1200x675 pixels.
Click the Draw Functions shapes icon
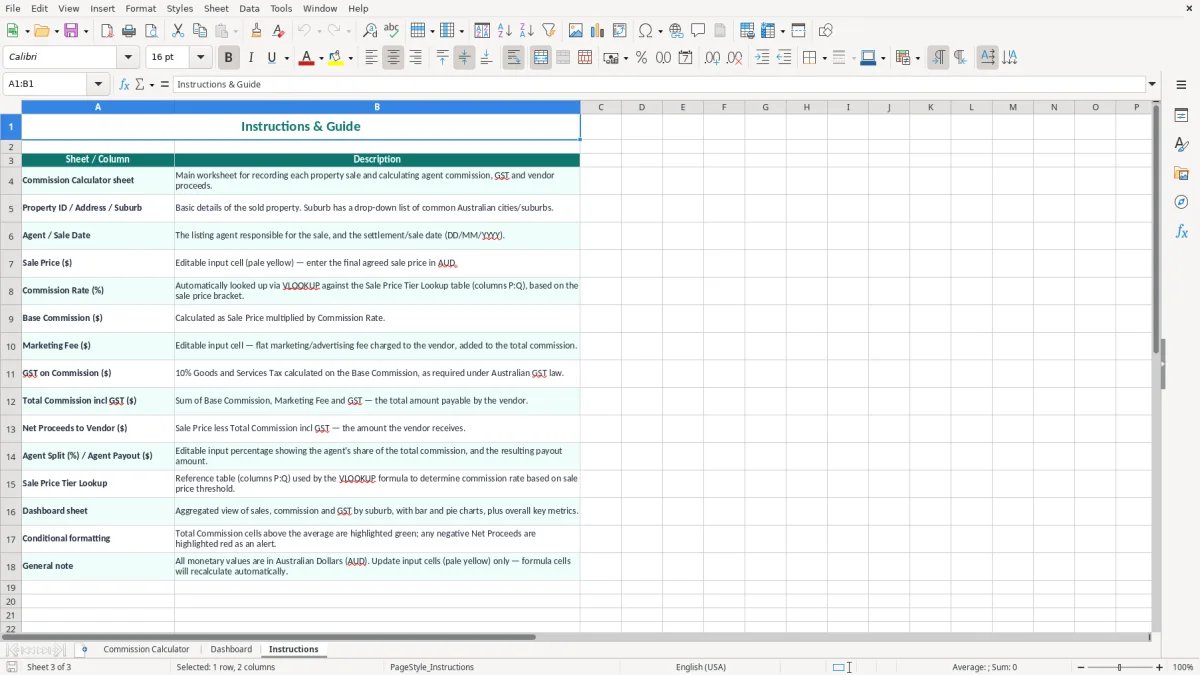click(x=825, y=31)
